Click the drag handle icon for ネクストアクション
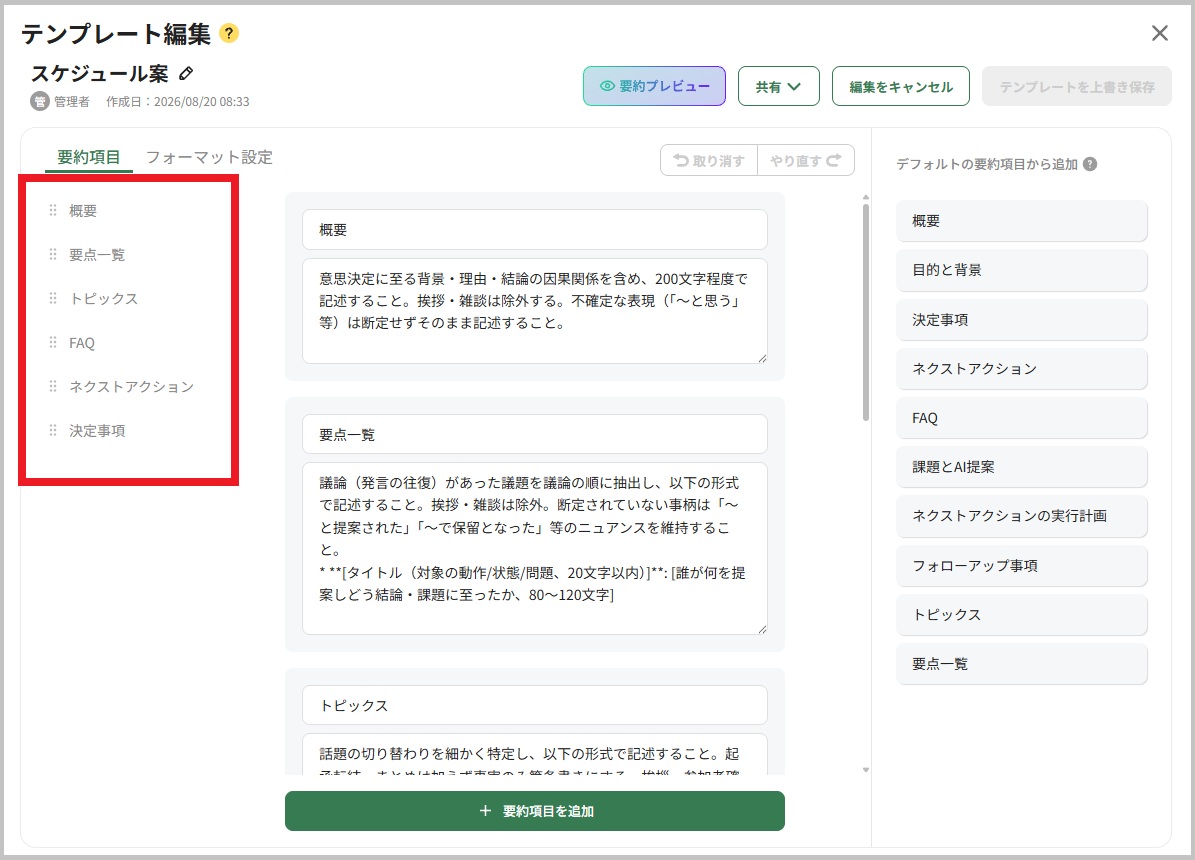This screenshot has width=1195, height=860. [x=53, y=387]
